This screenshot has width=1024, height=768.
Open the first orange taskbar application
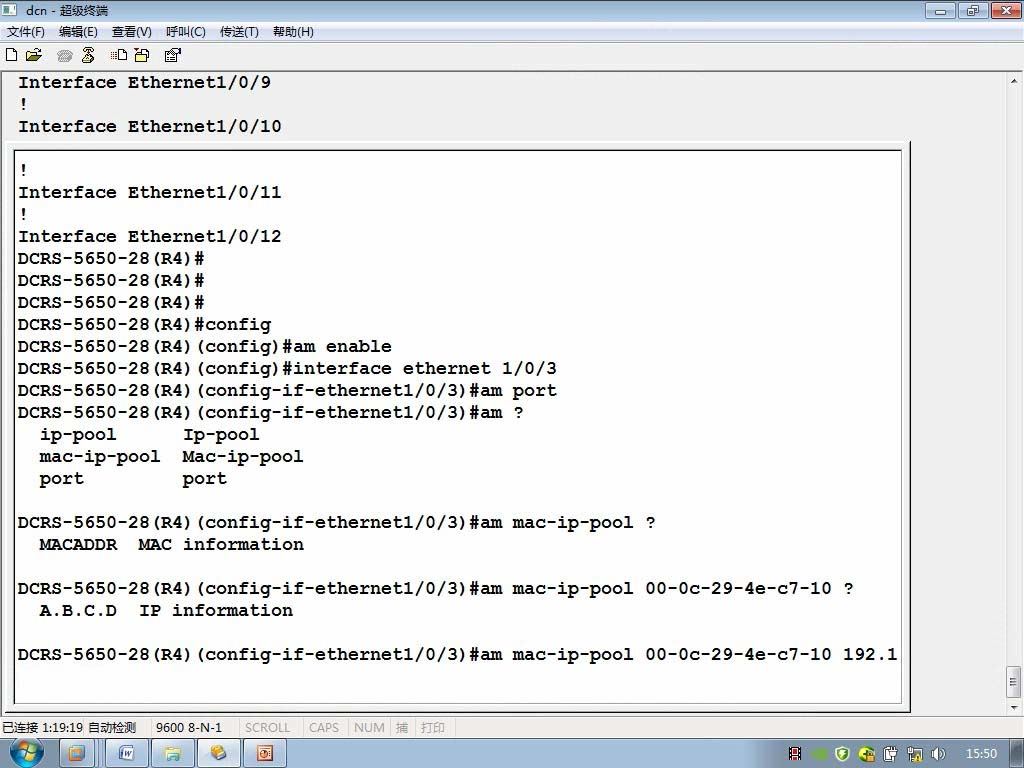pos(76,754)
